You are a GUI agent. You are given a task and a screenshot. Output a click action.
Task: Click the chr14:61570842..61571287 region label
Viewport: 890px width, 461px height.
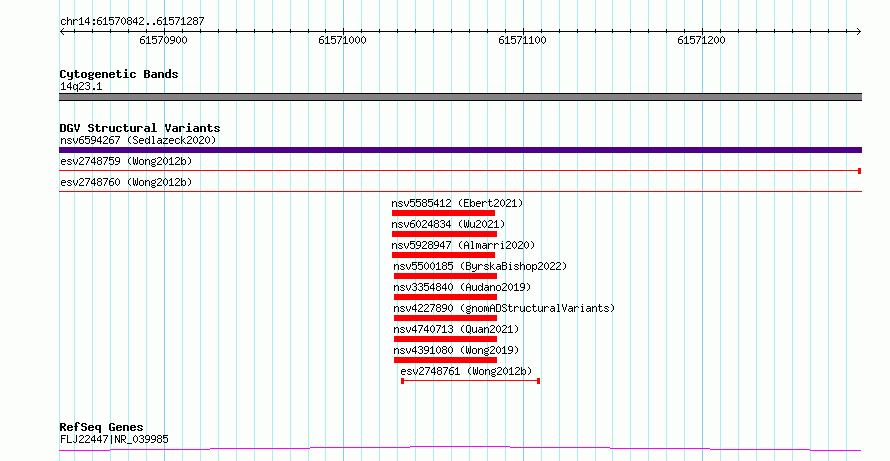tap(132, 22)
